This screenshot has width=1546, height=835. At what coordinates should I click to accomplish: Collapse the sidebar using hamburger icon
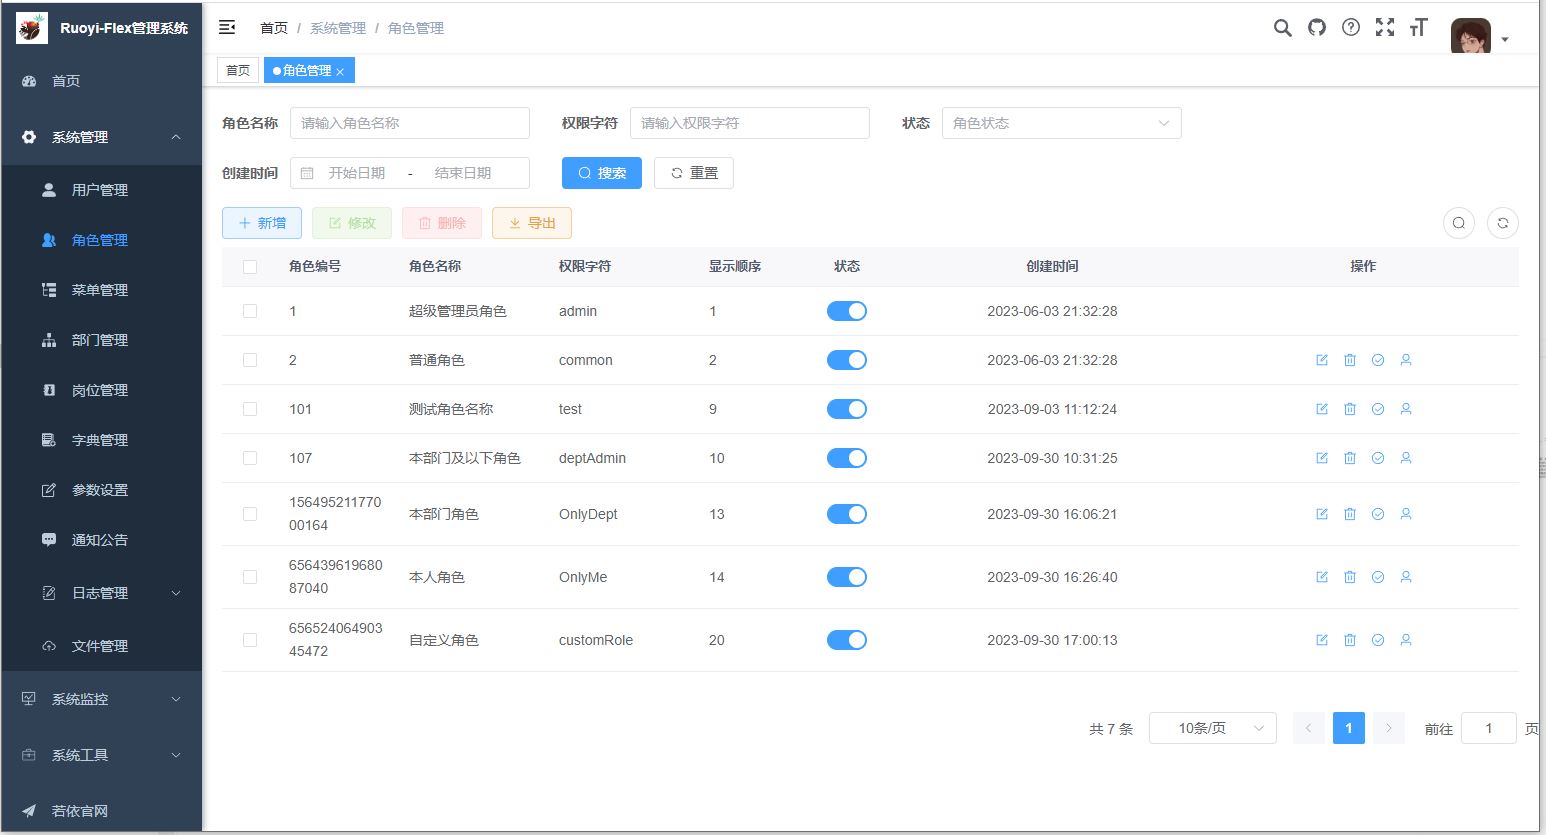227,27
